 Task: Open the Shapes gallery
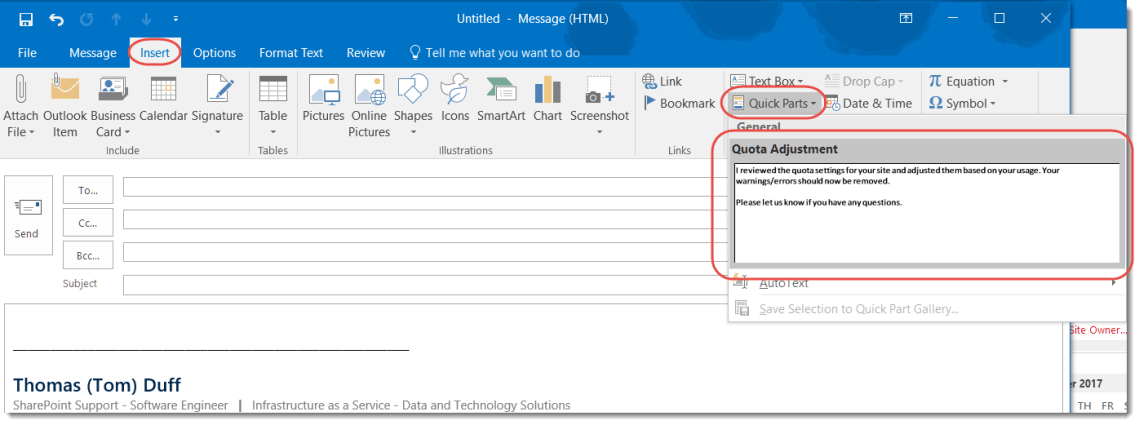413,107
